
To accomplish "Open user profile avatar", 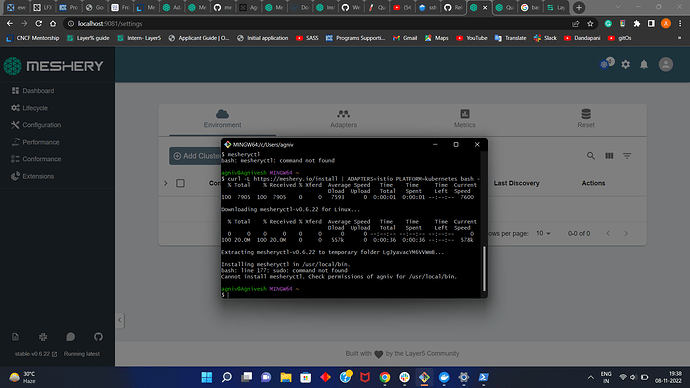I will [x=666, y=65].
